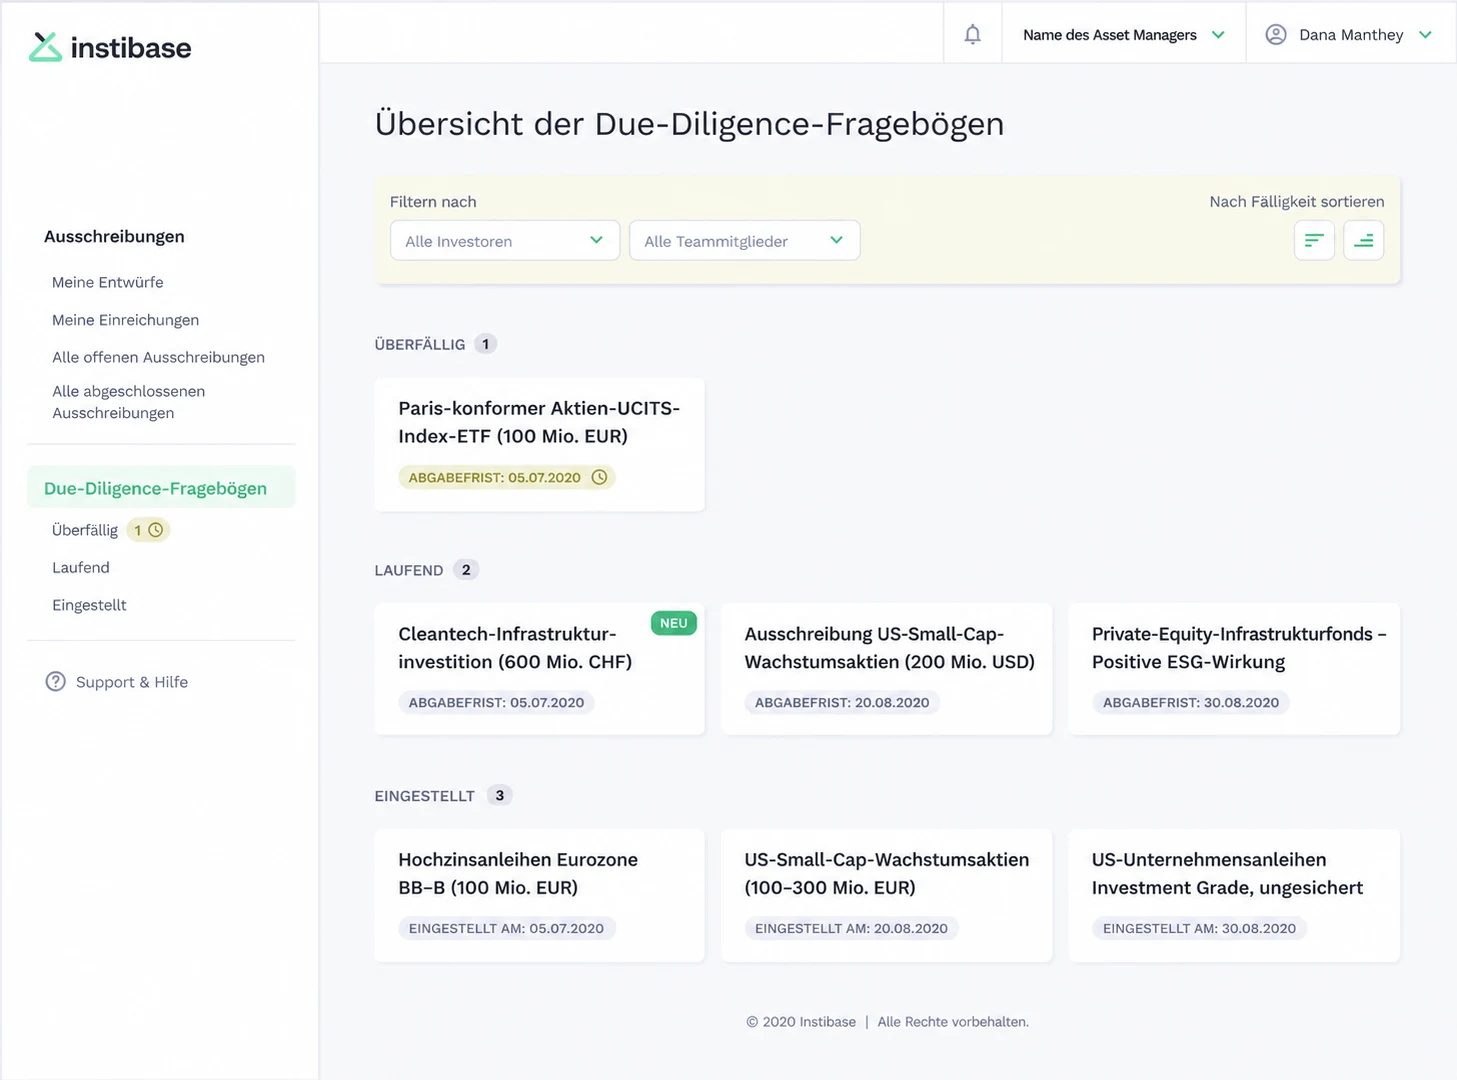1457x1080 pixels.
Task: Click the user profile avatar icon
Action: [1276, 35]
